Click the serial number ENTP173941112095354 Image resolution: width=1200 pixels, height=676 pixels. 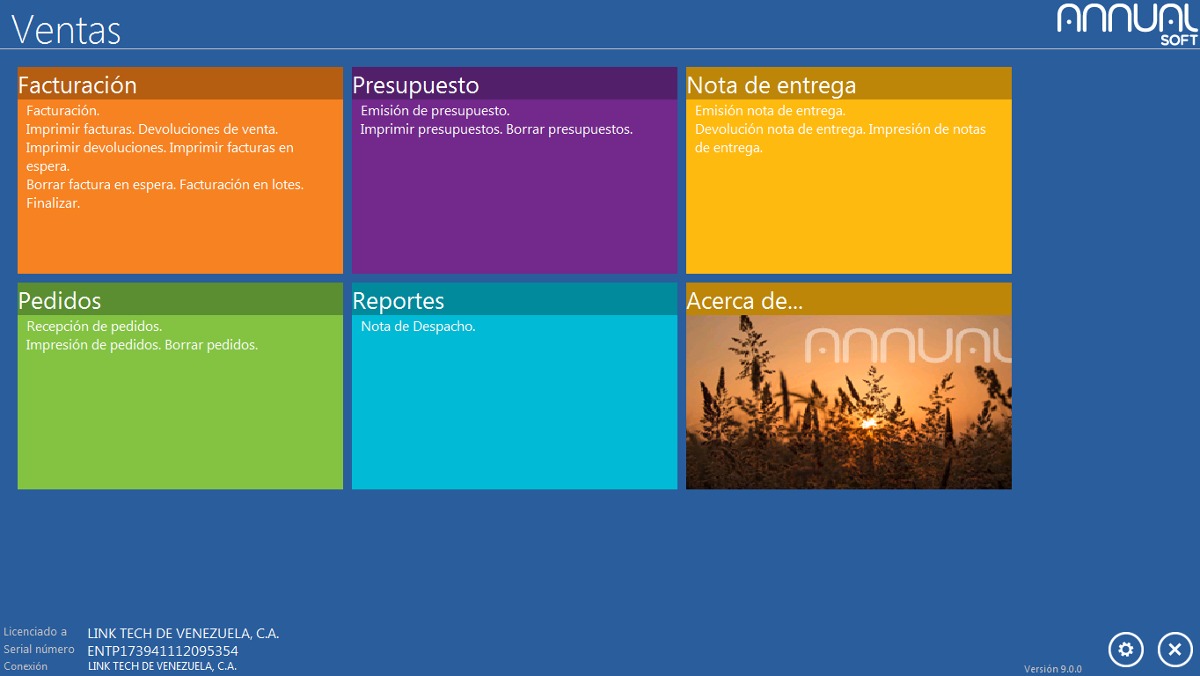coord(163,650)
